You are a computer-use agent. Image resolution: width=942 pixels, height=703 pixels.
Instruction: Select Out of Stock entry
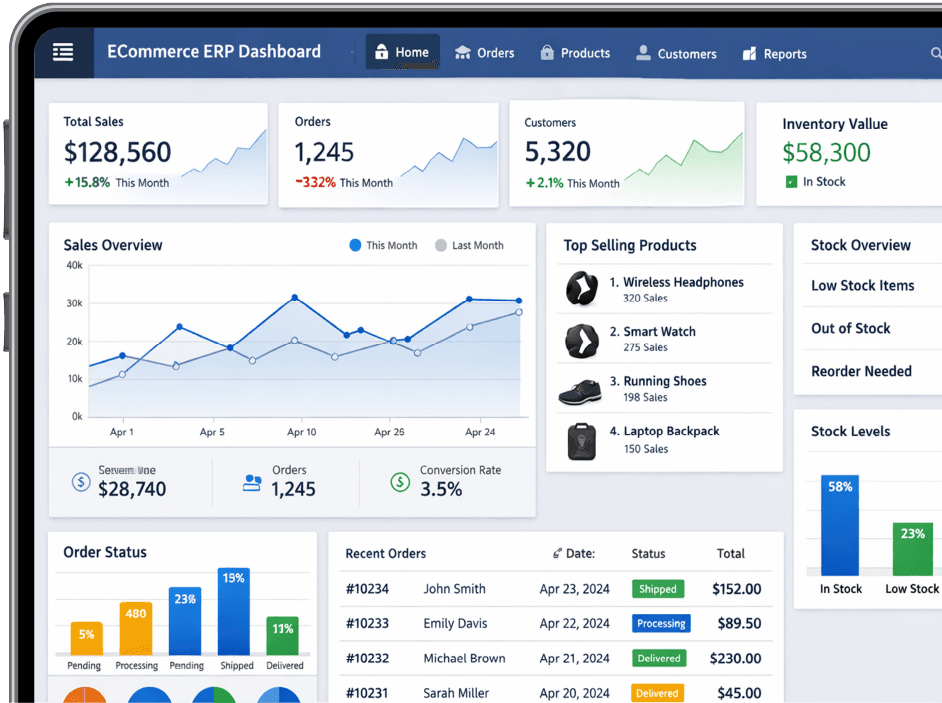coord(851,328)
